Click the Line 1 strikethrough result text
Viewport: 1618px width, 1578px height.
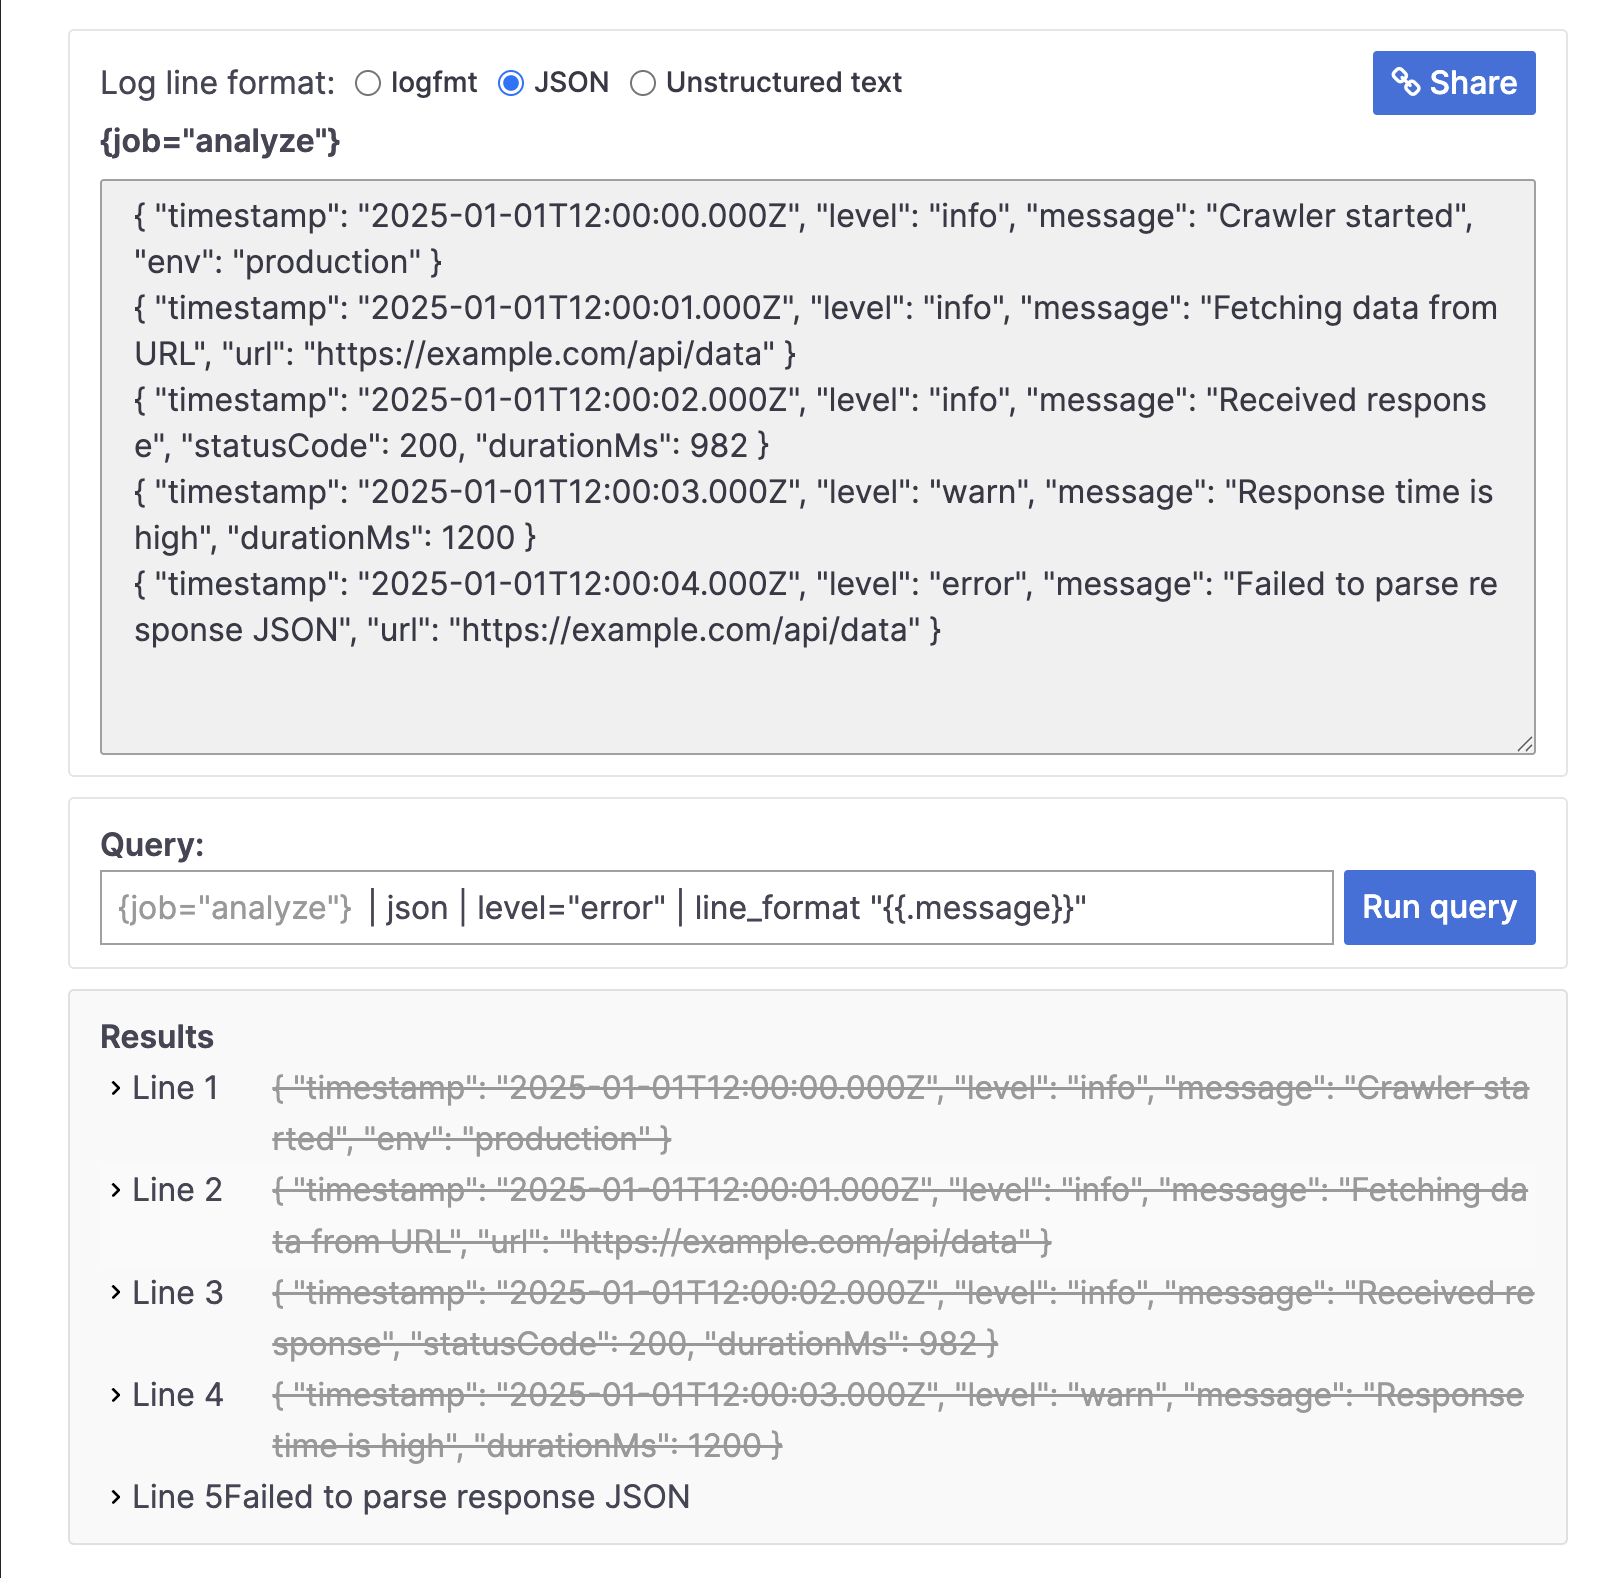(900, 1088)
